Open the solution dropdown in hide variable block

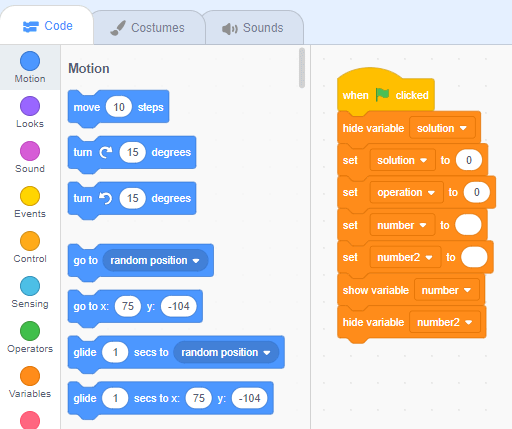click(442, 128)
